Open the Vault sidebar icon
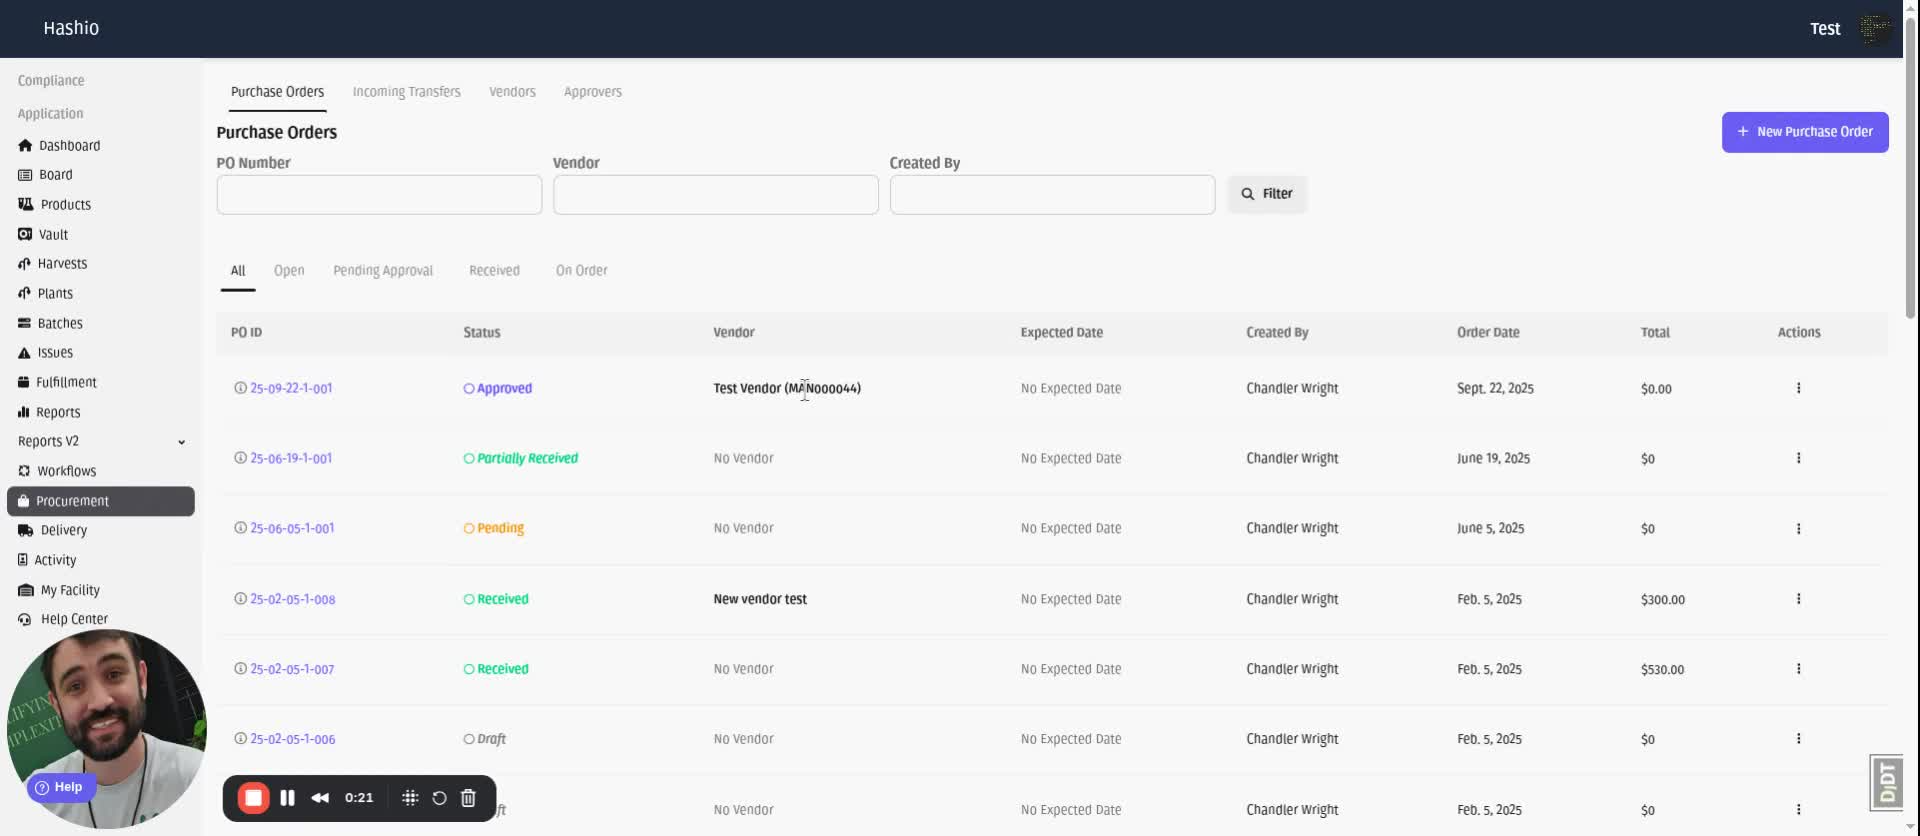 coord(25,235)
